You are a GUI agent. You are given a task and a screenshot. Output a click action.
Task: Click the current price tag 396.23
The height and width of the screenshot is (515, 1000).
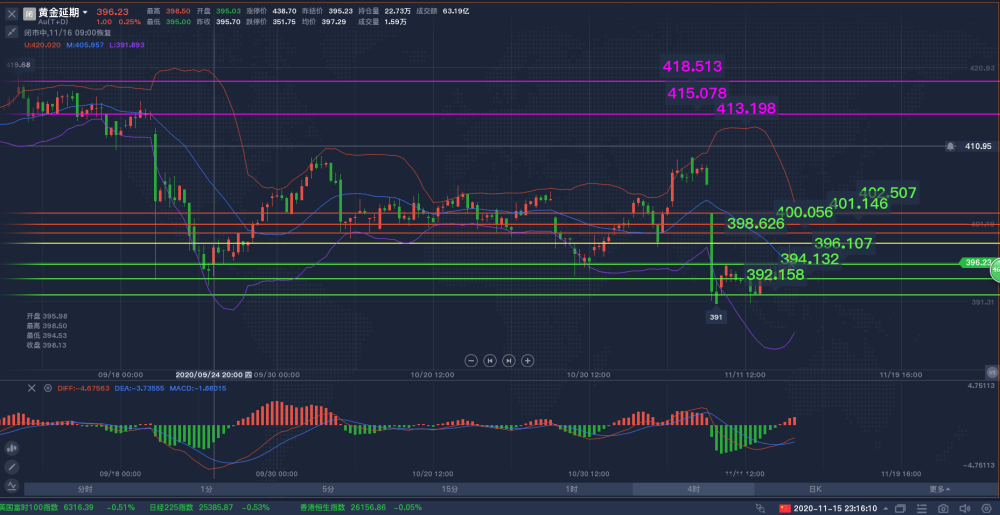click(x=979, y=263)
